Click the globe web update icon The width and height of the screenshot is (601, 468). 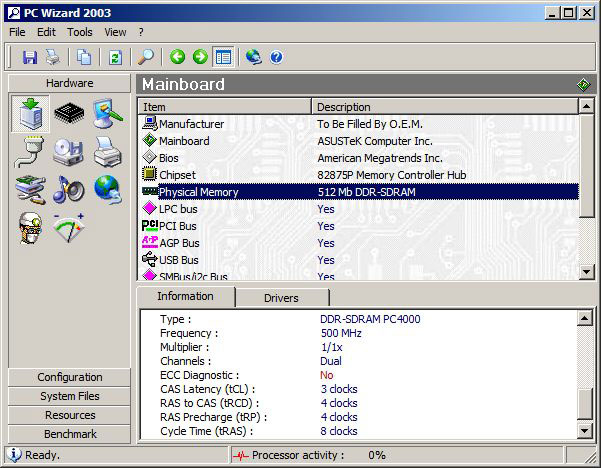click(x=253, y=57)
